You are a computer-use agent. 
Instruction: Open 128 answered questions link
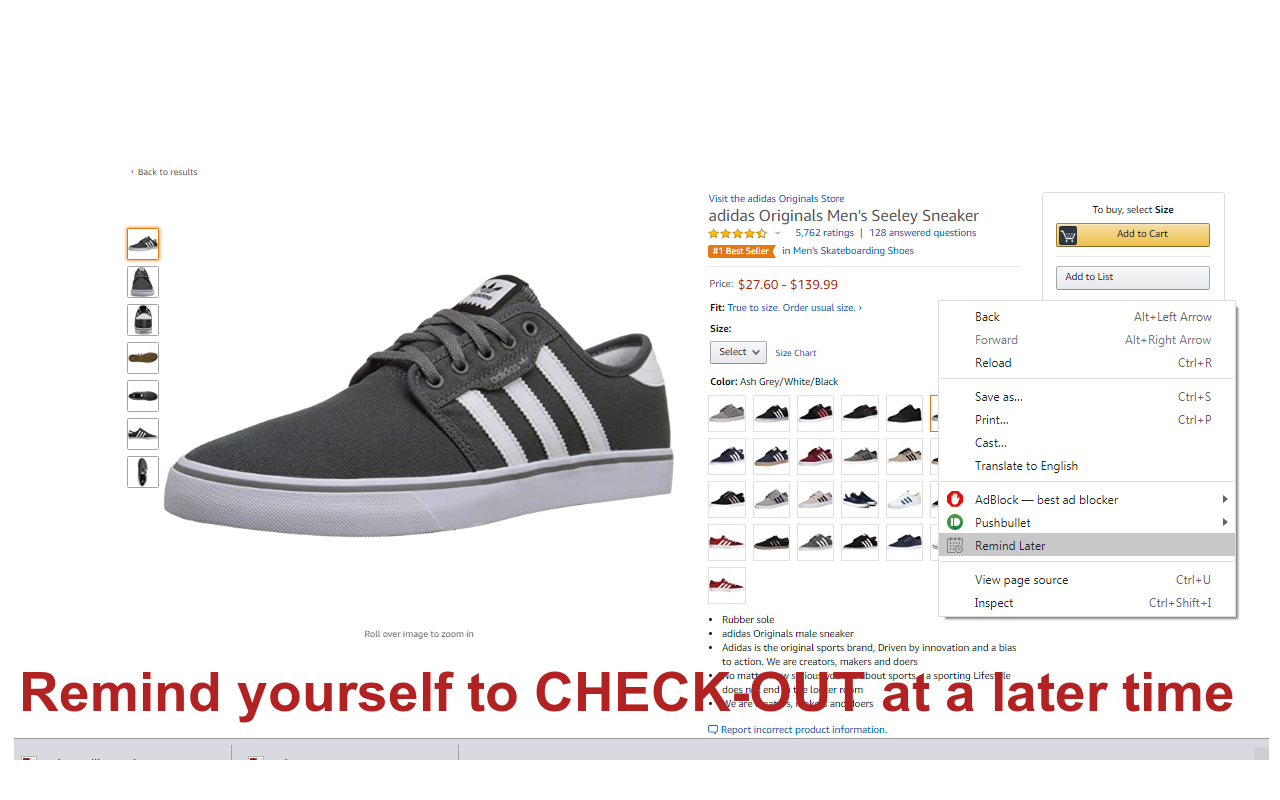(923, 233)
